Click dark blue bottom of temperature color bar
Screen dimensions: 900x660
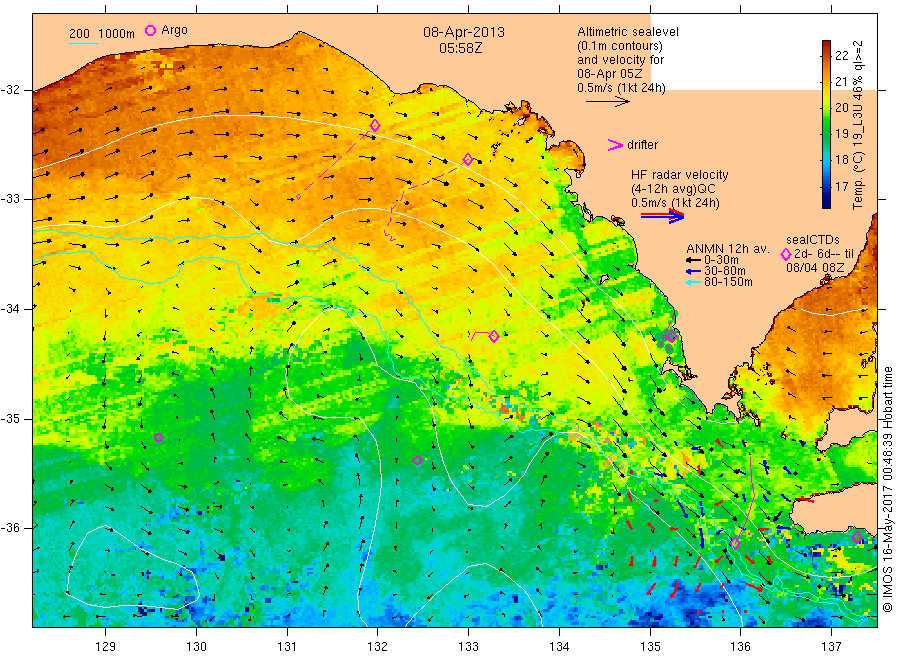[x=826, y=202]
